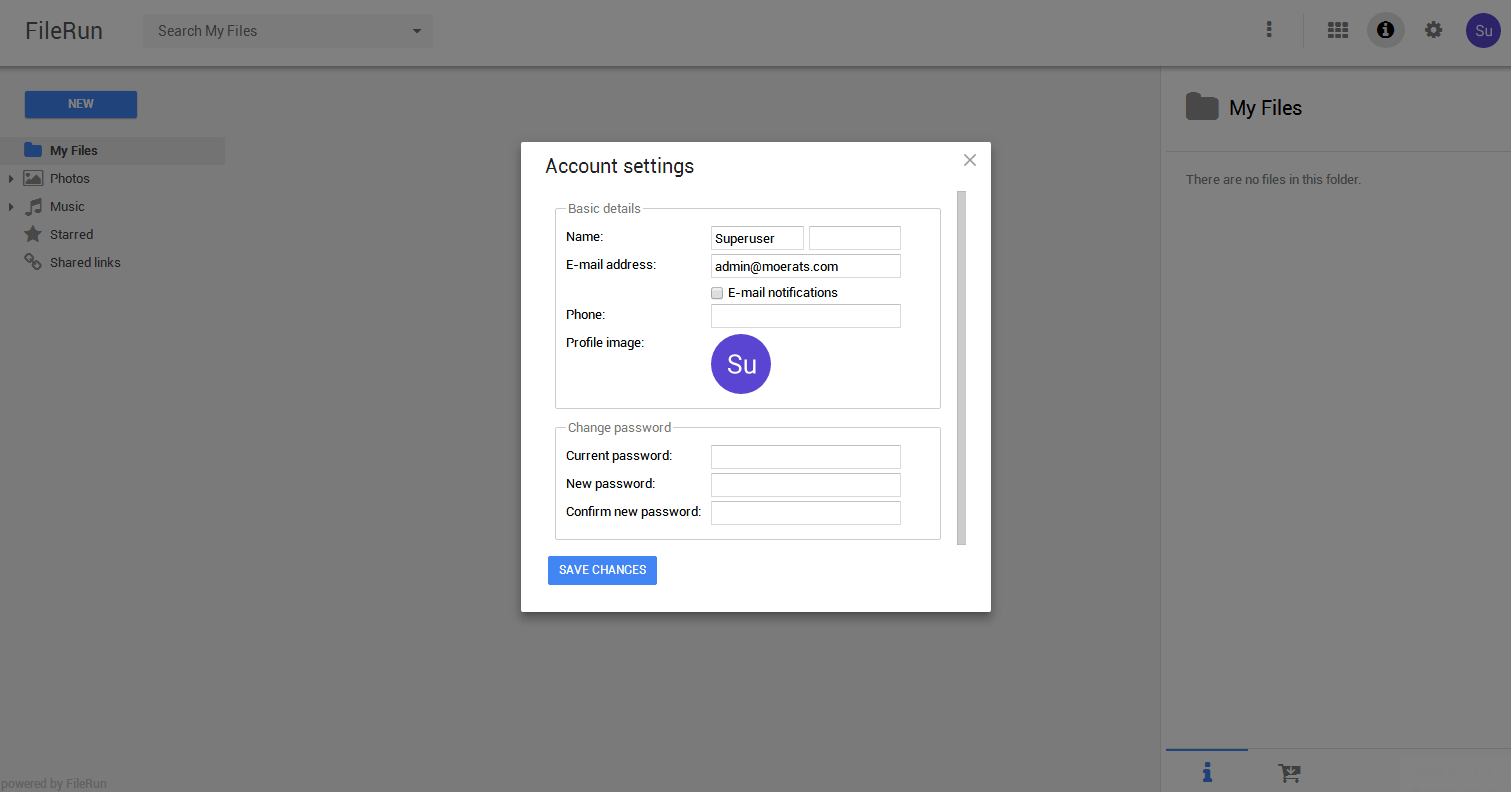This screenshot has height=792, width=1511.
Task: Click the Save Changes button
Action: pos(602,570)
